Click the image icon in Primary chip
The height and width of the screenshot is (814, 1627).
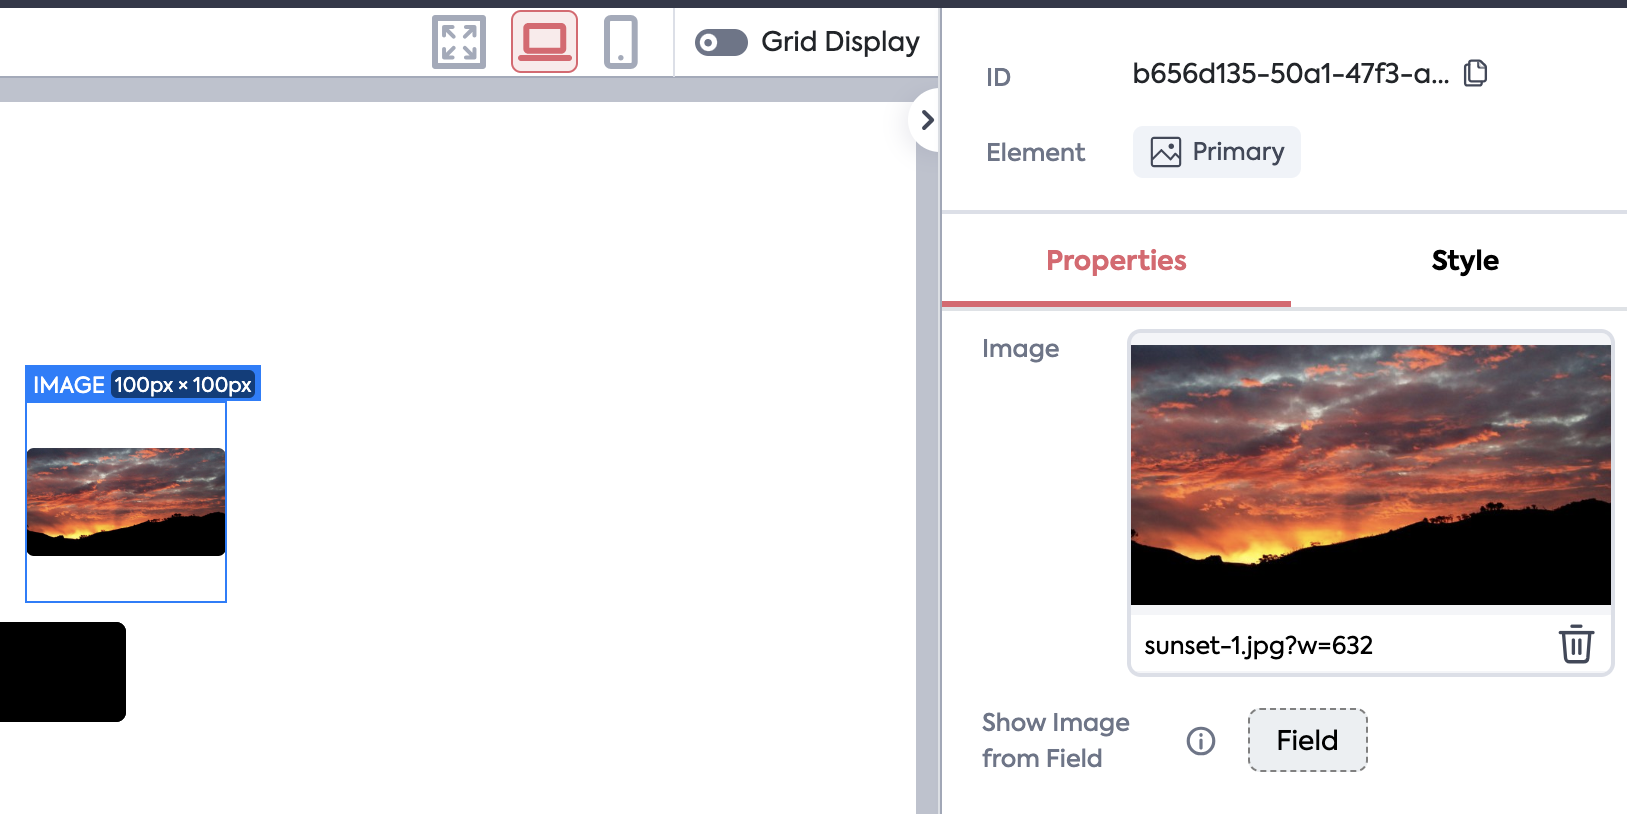pos(1165,152)
